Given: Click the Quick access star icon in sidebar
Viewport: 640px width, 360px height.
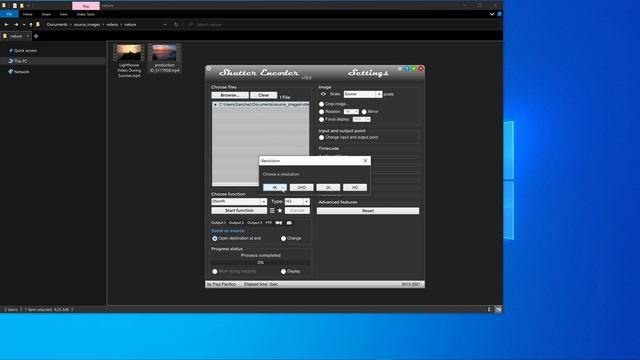Looking at the screenshot, I should coord(11,50).
